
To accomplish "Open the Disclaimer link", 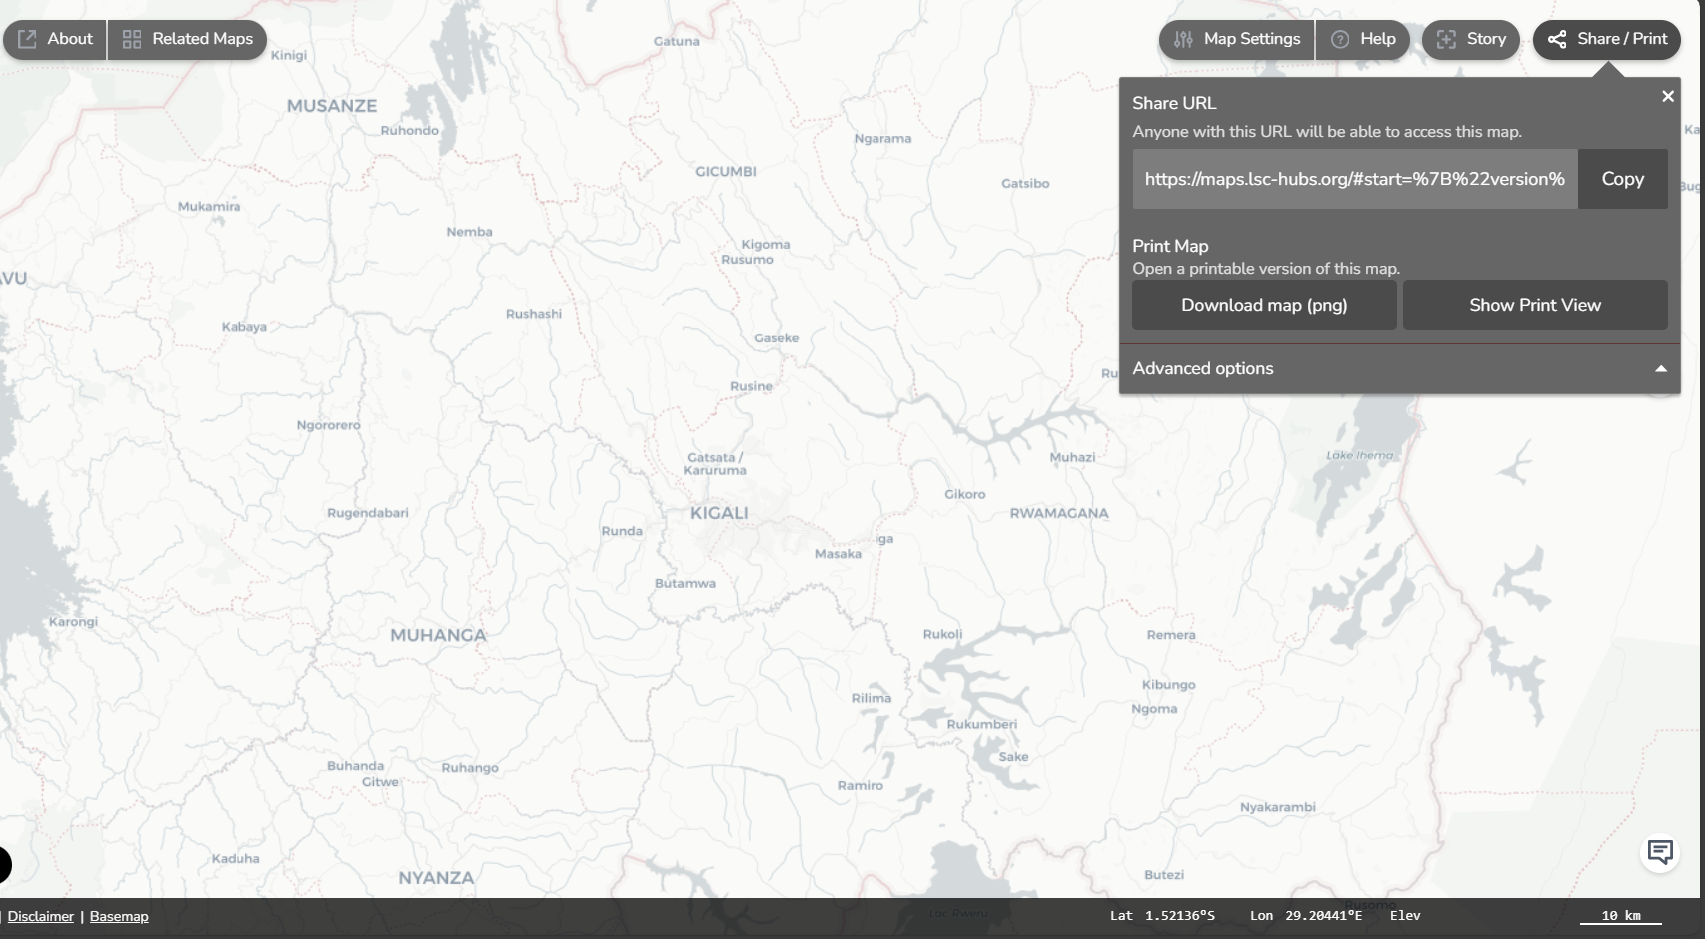I will 41,916.
